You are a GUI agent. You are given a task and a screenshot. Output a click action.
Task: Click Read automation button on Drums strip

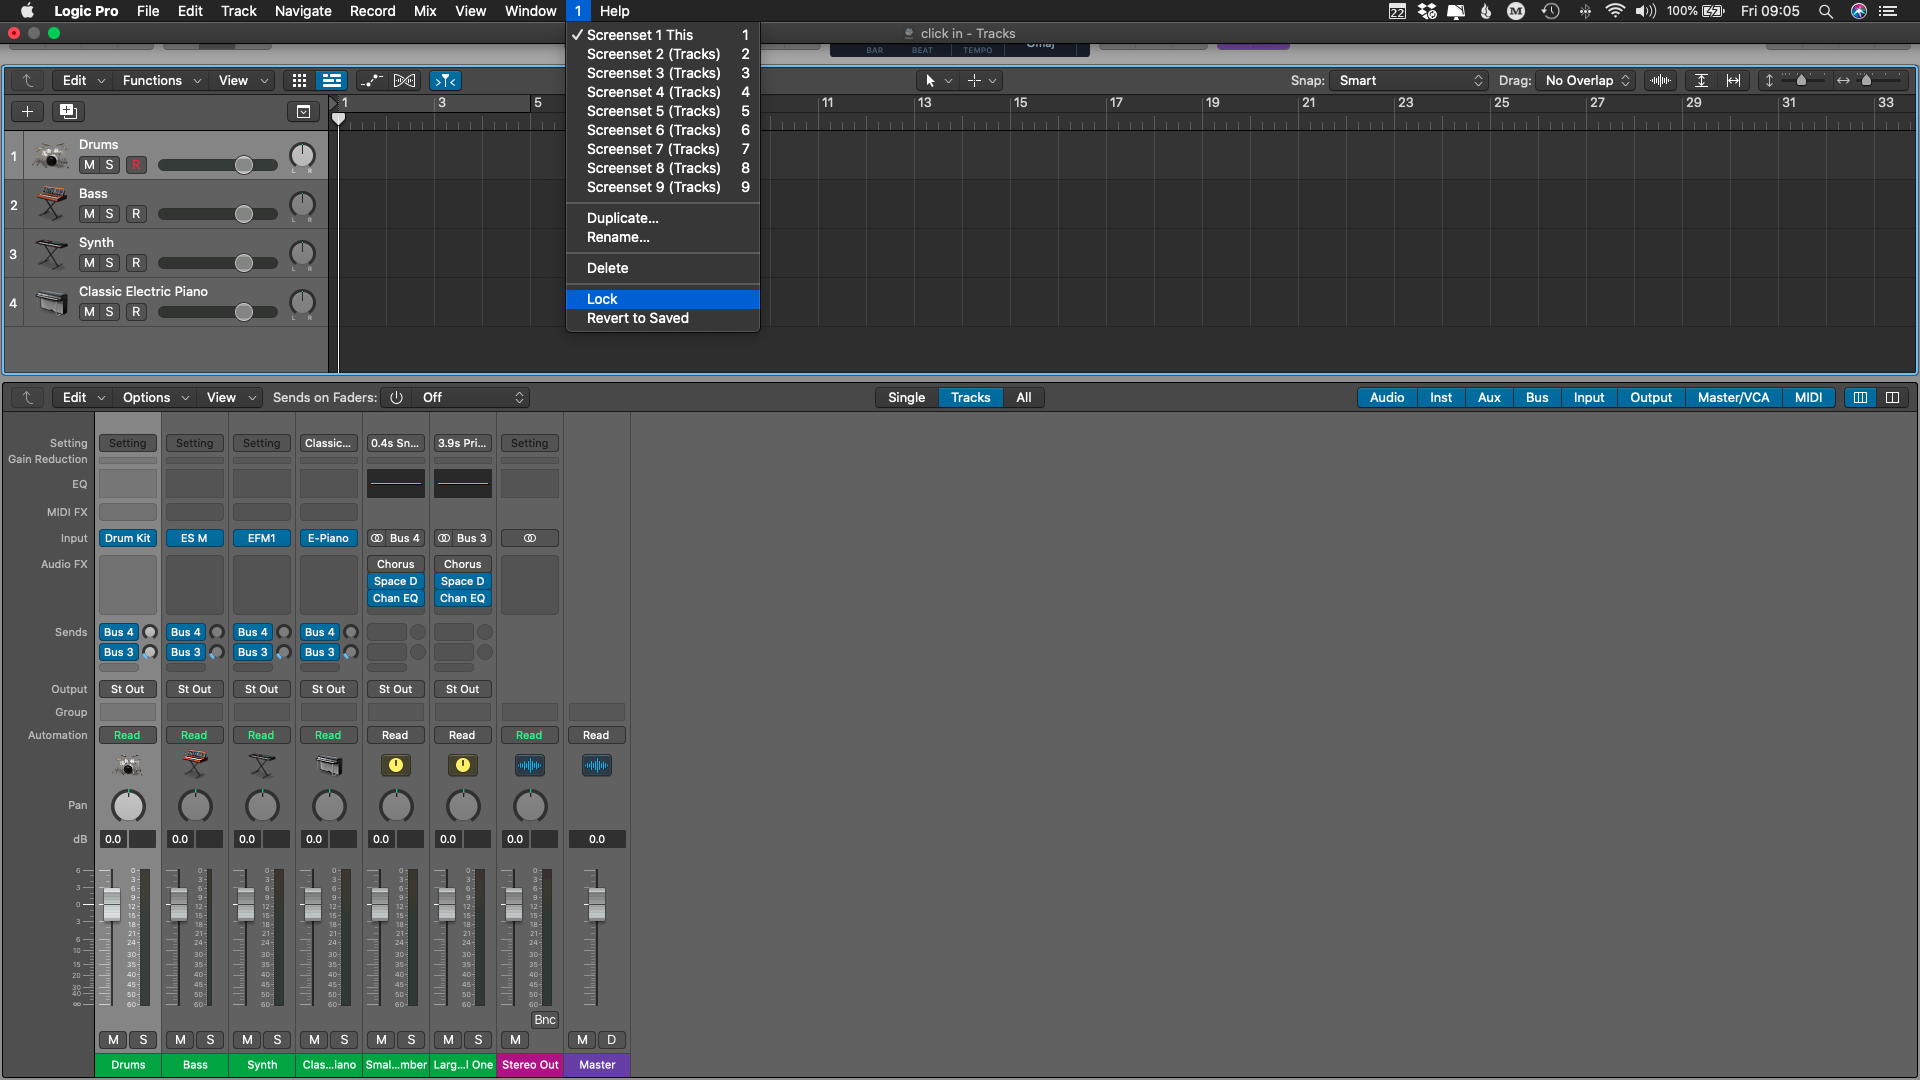pyautogui.click(x=127, y=735)
